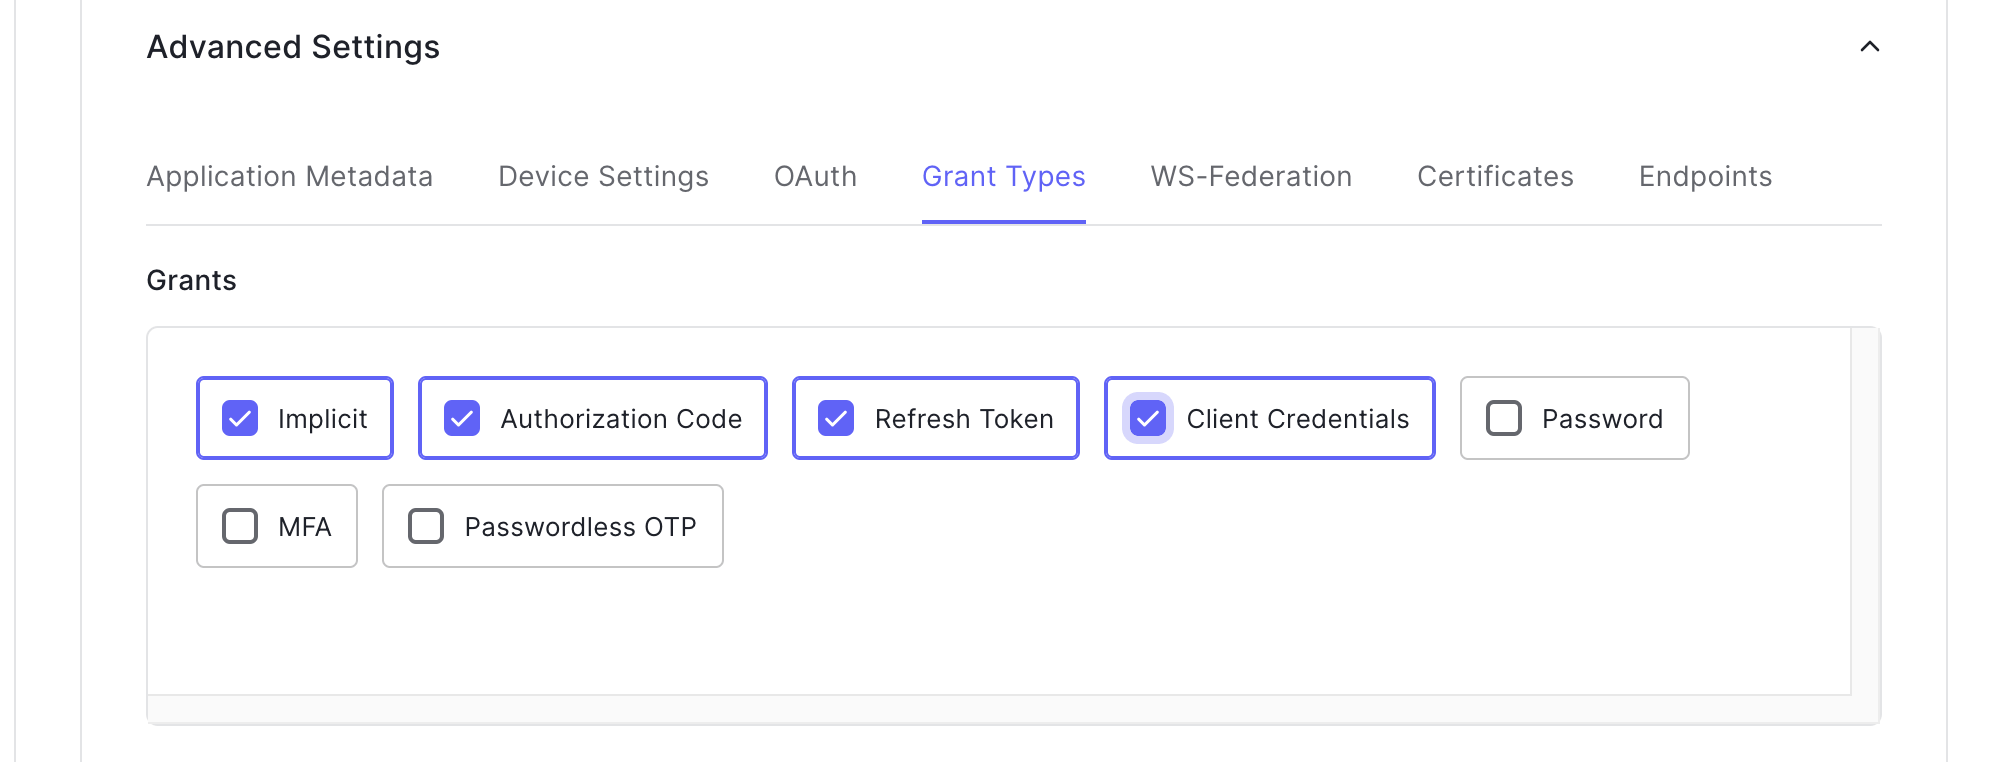Enable the Passwordless OTP checkbox
This screenshot has height=762, width=2006.
point(426,526)
